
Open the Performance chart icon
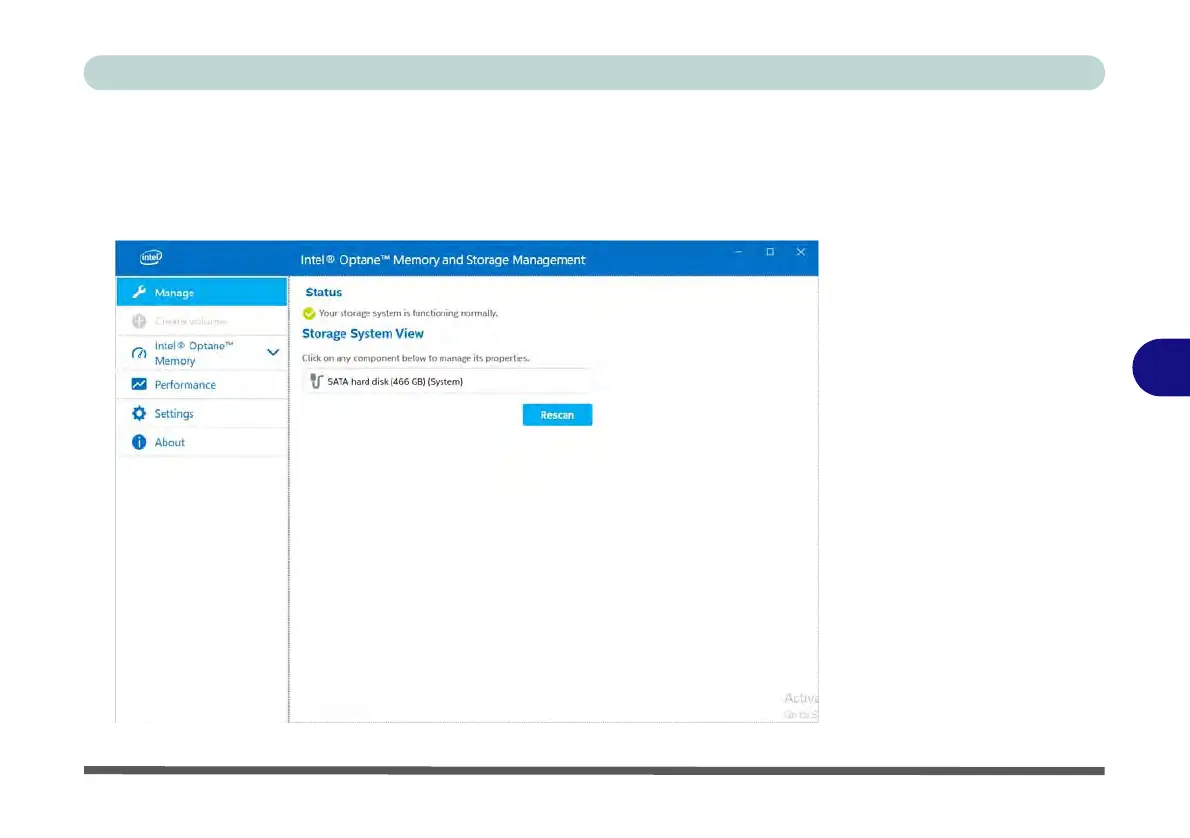pos(139,384)
